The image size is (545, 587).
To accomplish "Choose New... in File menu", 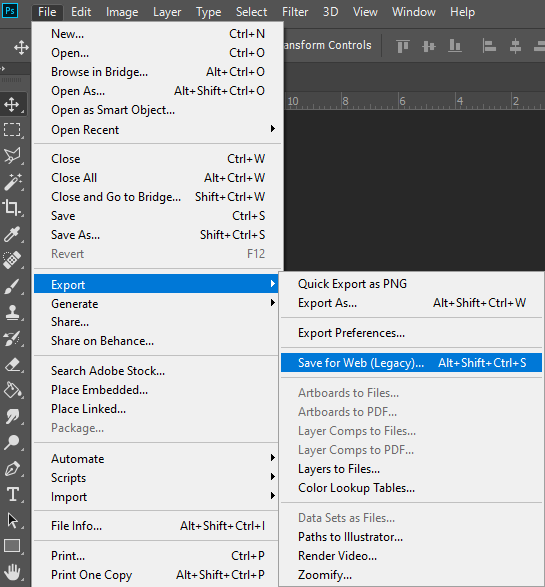I will tap(157, 34).
